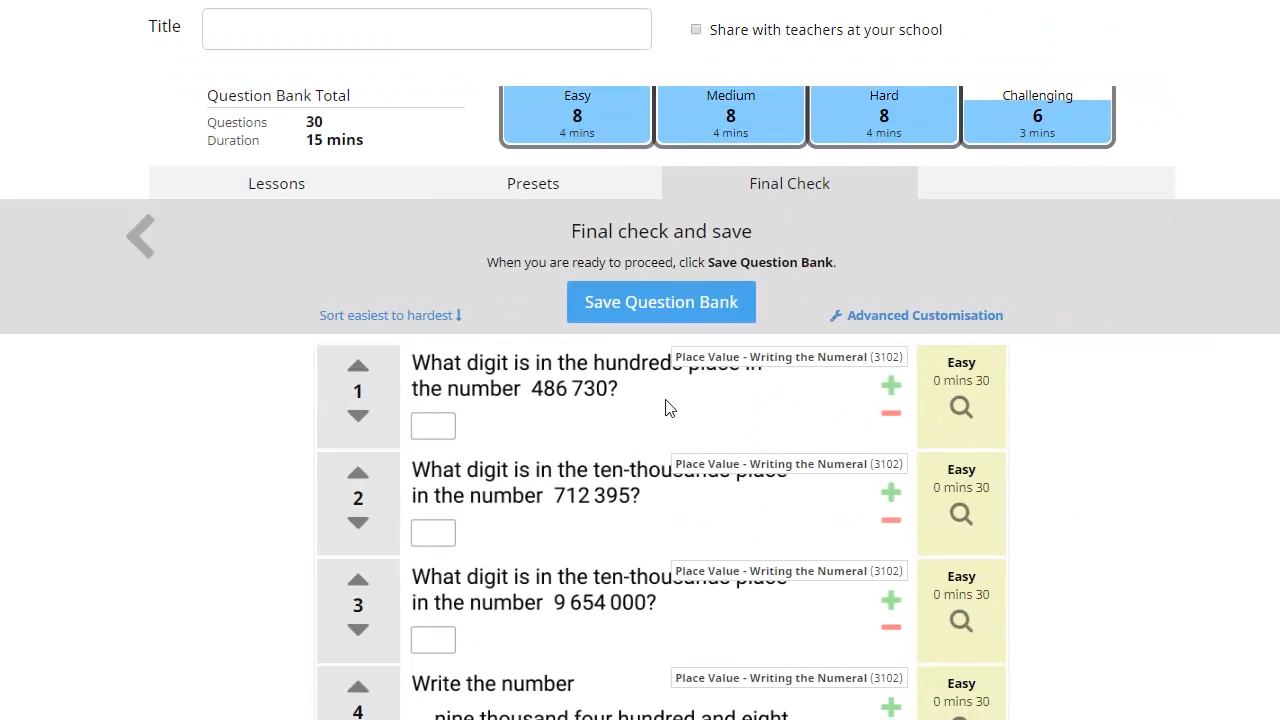1280x720 pixels.
Task: Sort questions easiest to hardest
Action: [x=390, y=315]
